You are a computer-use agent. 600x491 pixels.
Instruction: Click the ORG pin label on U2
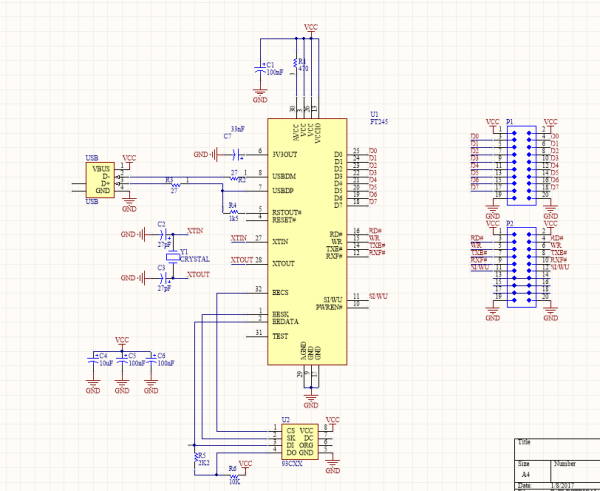click(306, 445)
